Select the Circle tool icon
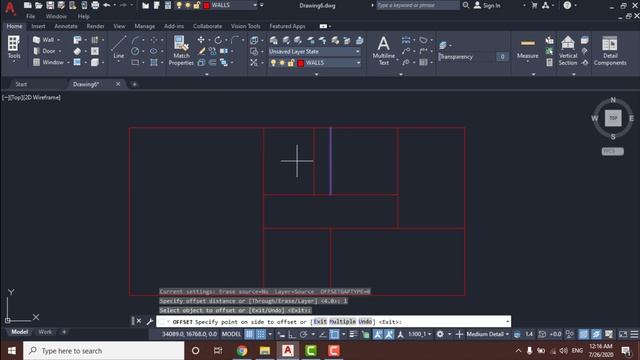640x360 pixels. [135, 51]
